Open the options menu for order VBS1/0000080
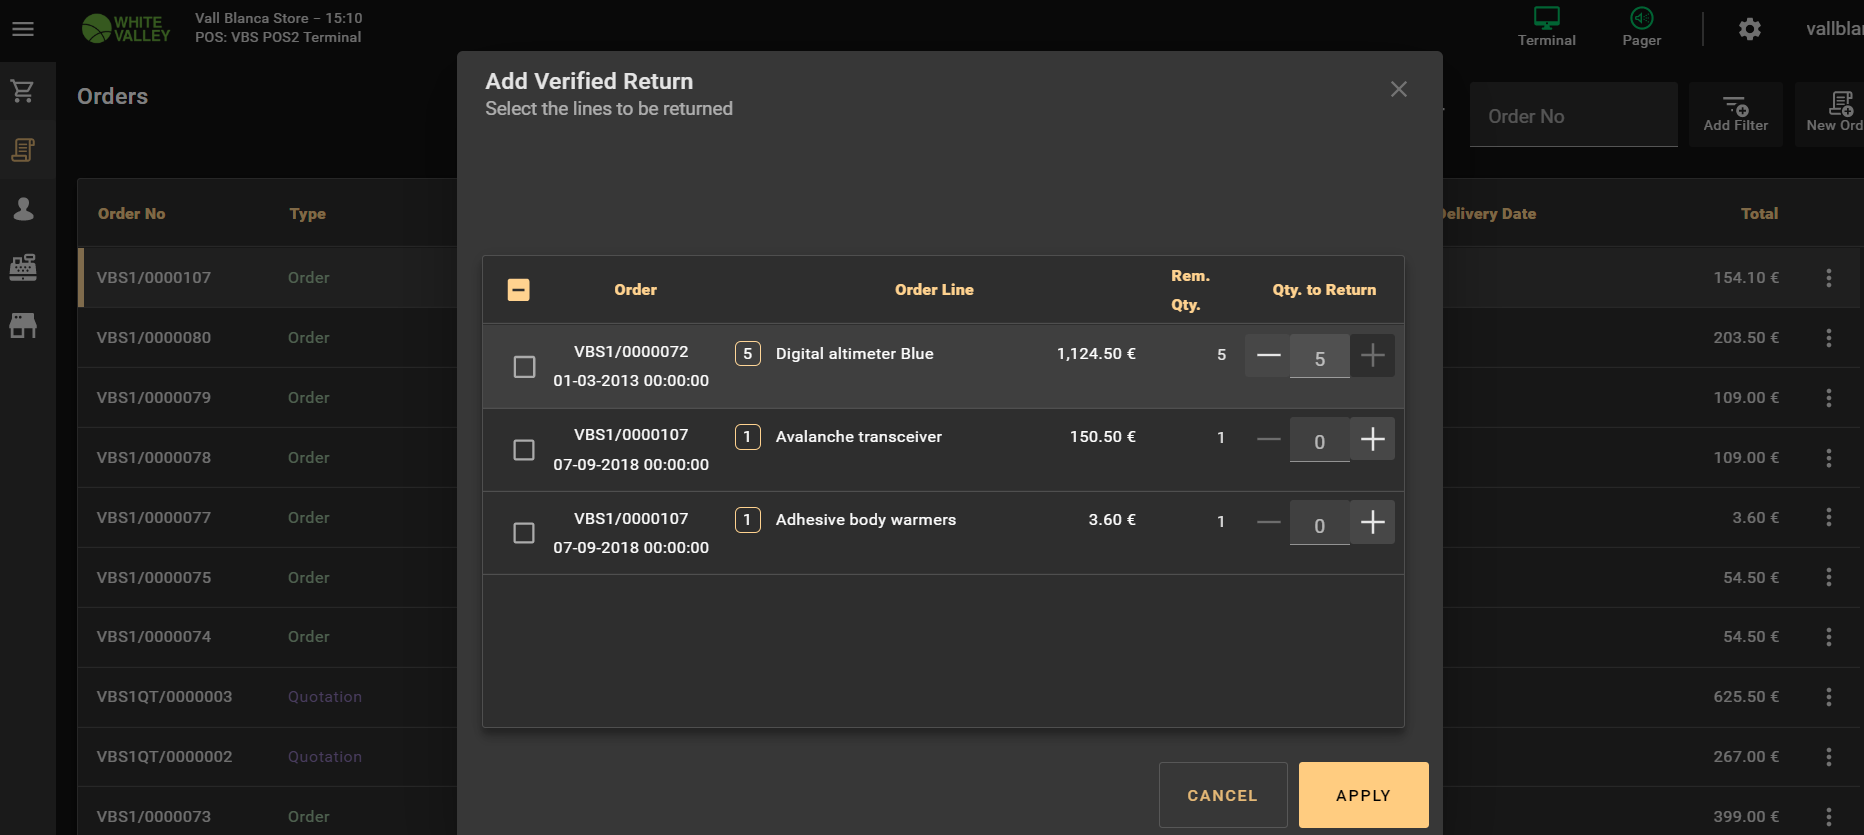Image resolution: width=1864 pixels, height=835 pixels. tap(1828, 338)
